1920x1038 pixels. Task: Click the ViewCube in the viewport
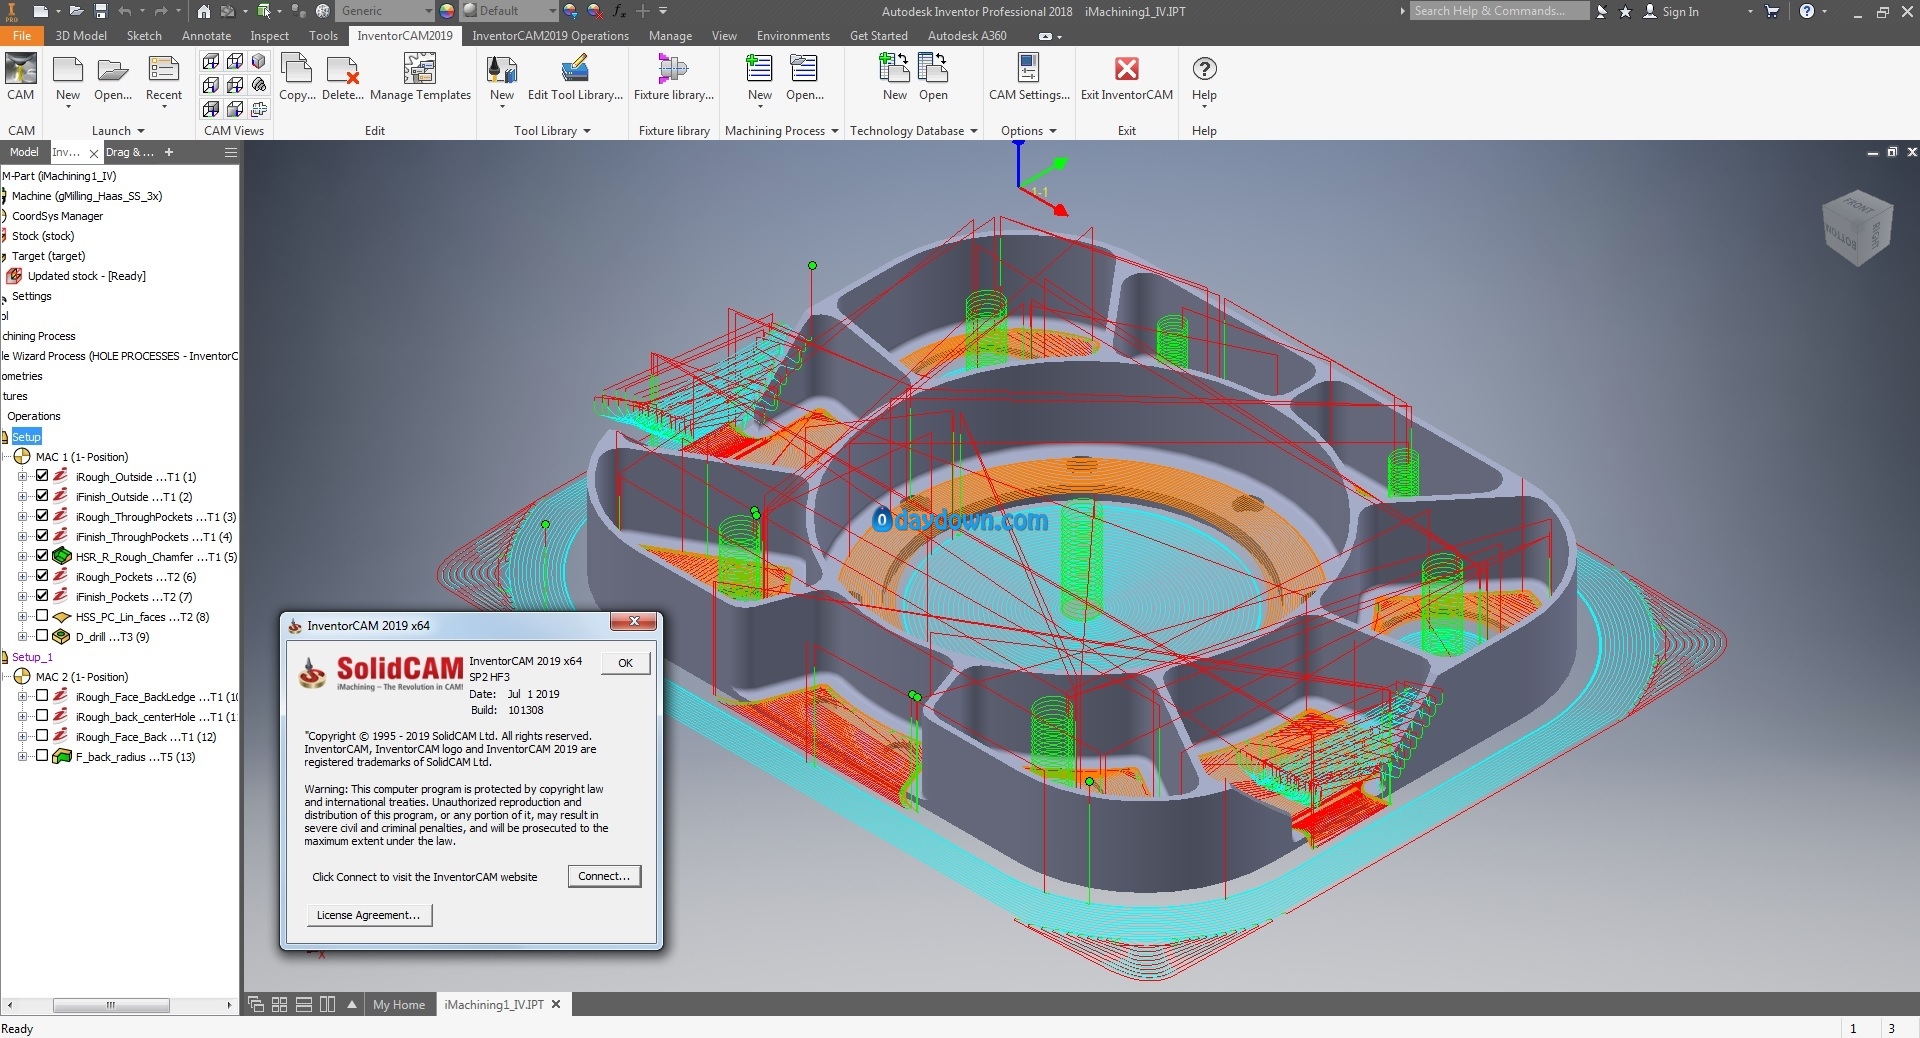pos(1858,228)
